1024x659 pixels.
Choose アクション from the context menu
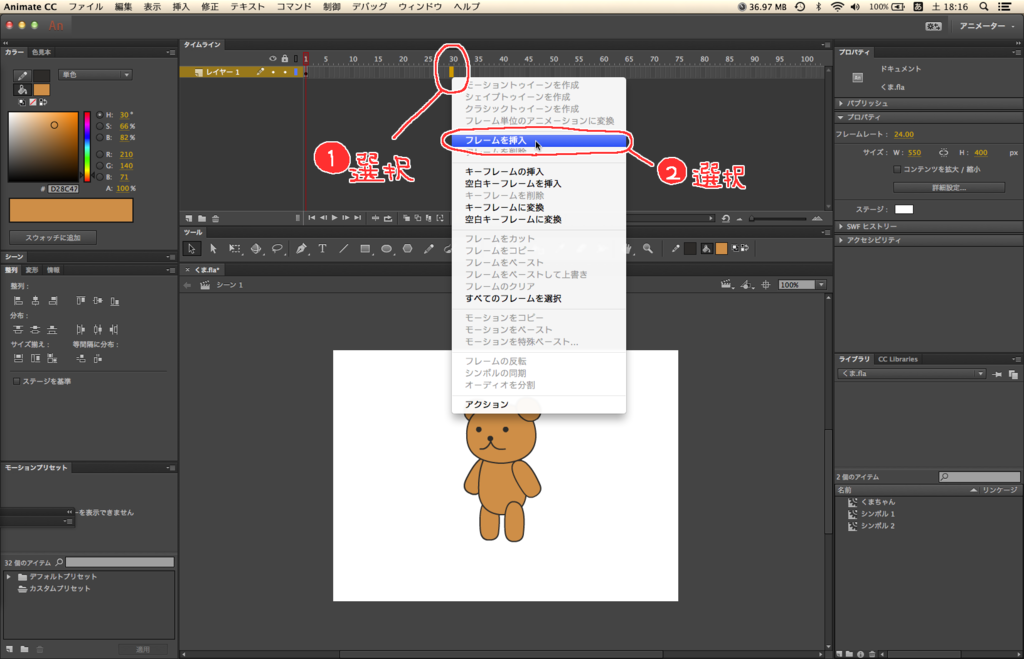click(538, 404)
